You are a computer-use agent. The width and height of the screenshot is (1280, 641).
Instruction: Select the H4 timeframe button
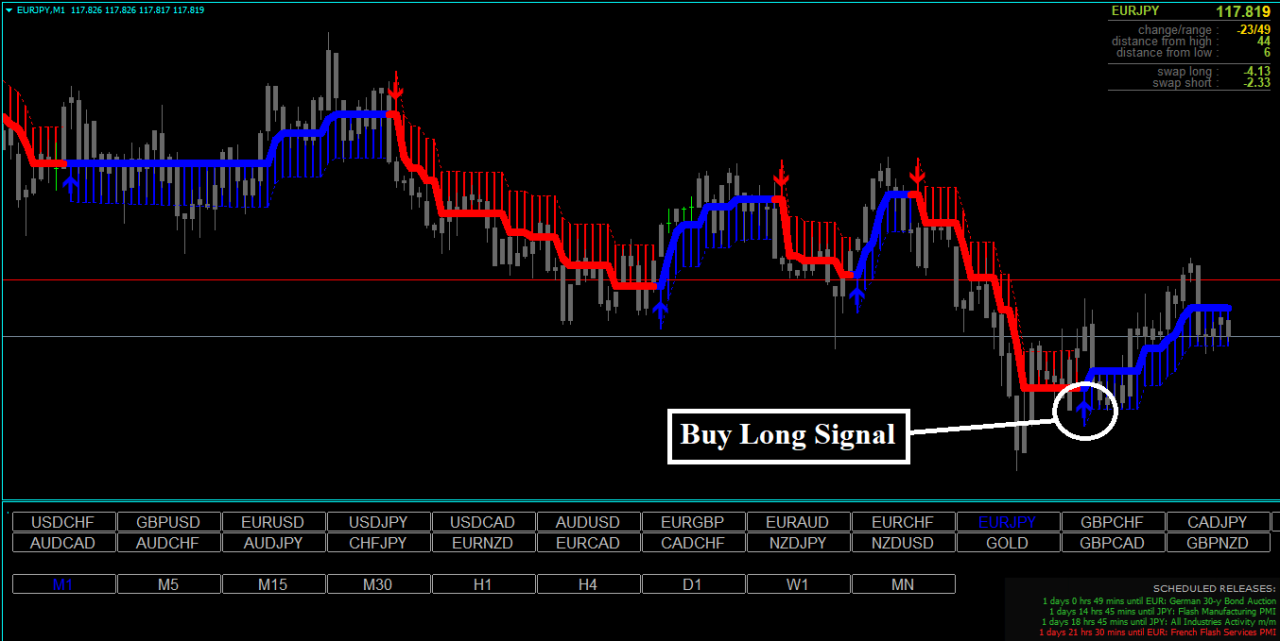[x=589, y=584]
